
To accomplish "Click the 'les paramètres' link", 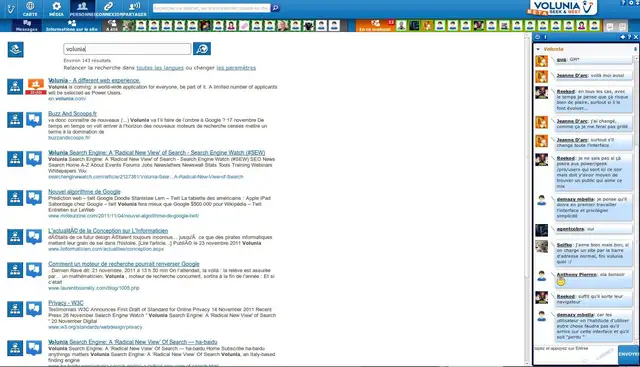I will pos(236,68).
